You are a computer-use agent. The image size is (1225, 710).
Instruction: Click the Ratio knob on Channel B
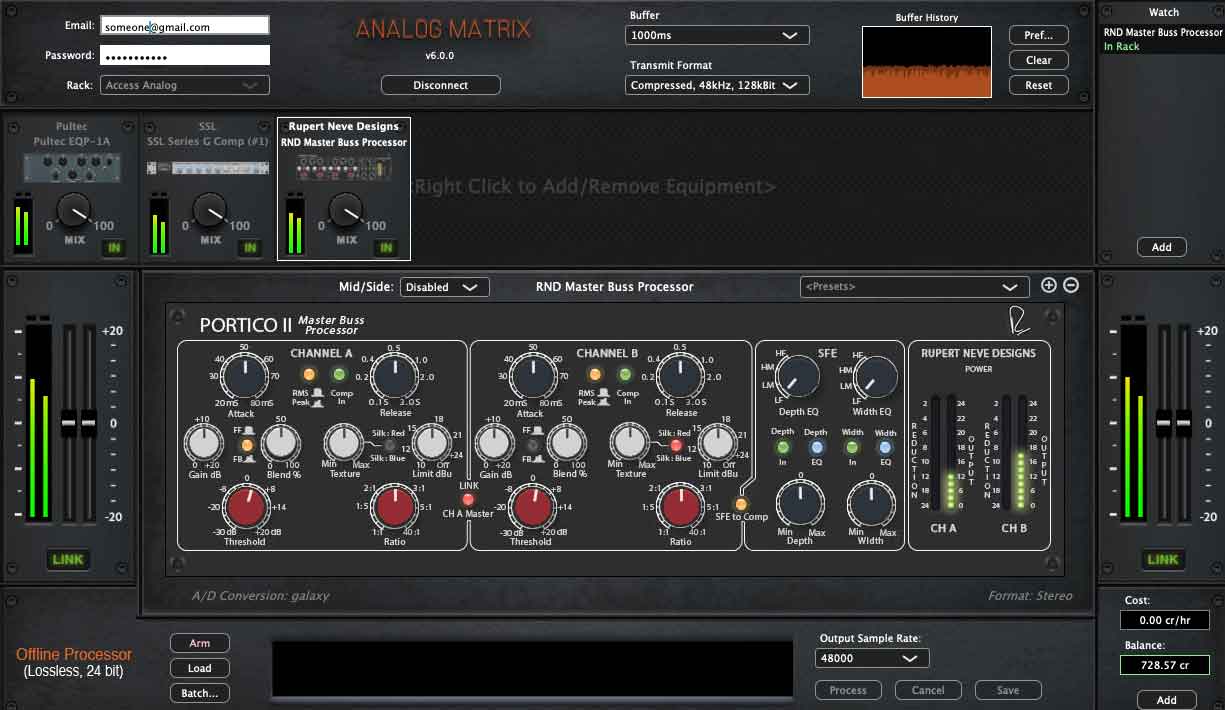coord(681,508)
